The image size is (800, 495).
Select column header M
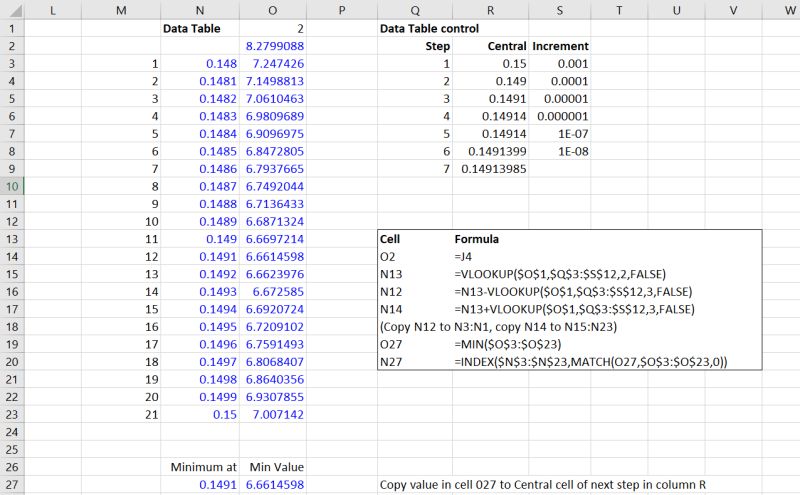click(x=121, y=10)
